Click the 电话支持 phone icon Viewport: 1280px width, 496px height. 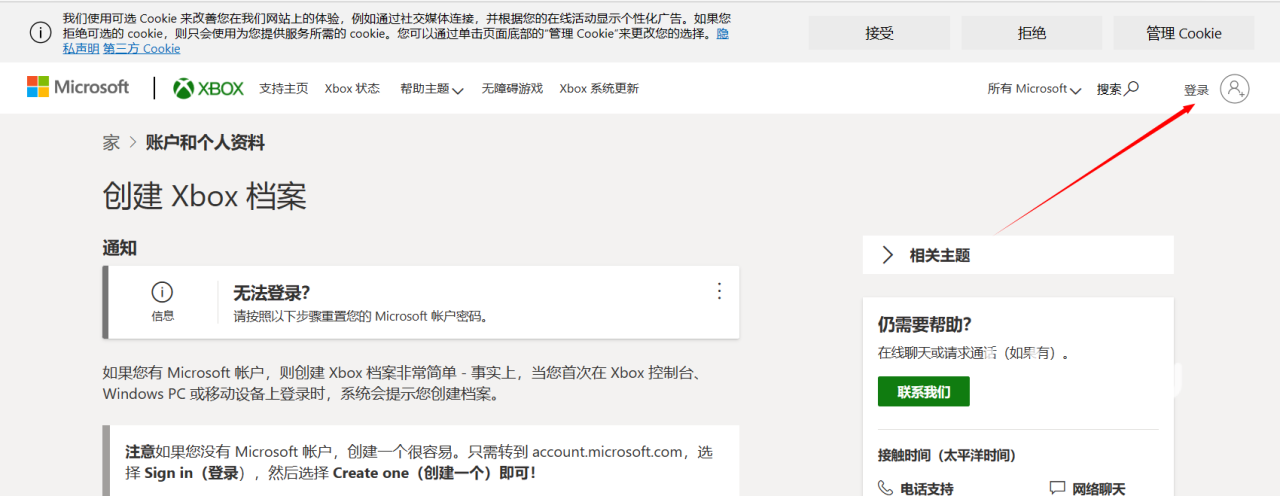click(886, 488)
